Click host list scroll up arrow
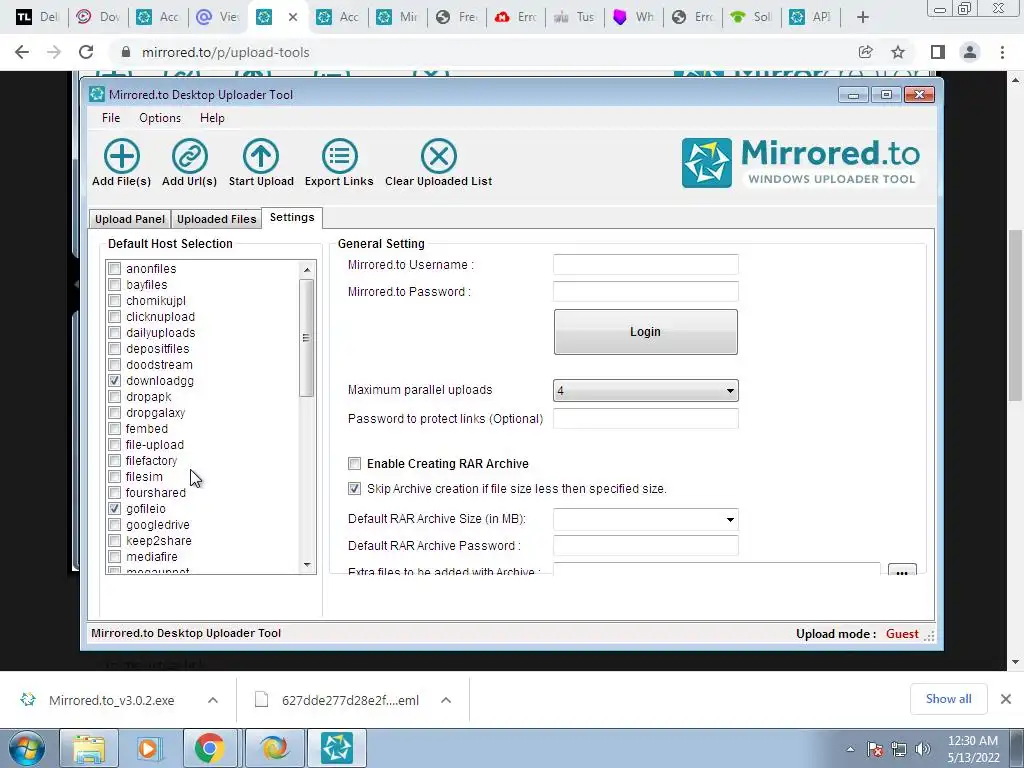The height and width of the screenshot is (768, 1024). pos(307,269)
